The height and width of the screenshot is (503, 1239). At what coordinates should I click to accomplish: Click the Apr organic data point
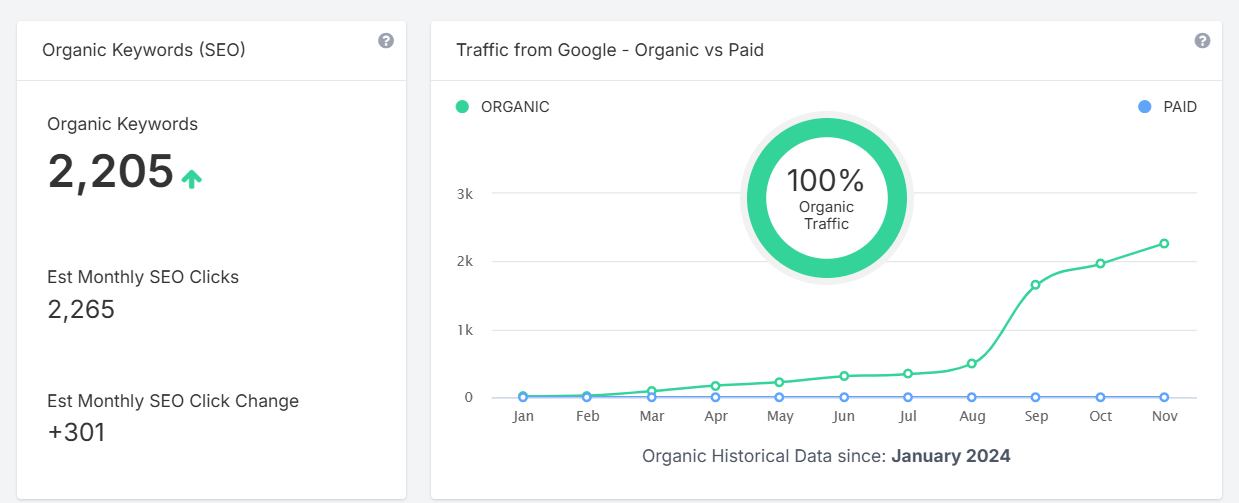point(715,385)
